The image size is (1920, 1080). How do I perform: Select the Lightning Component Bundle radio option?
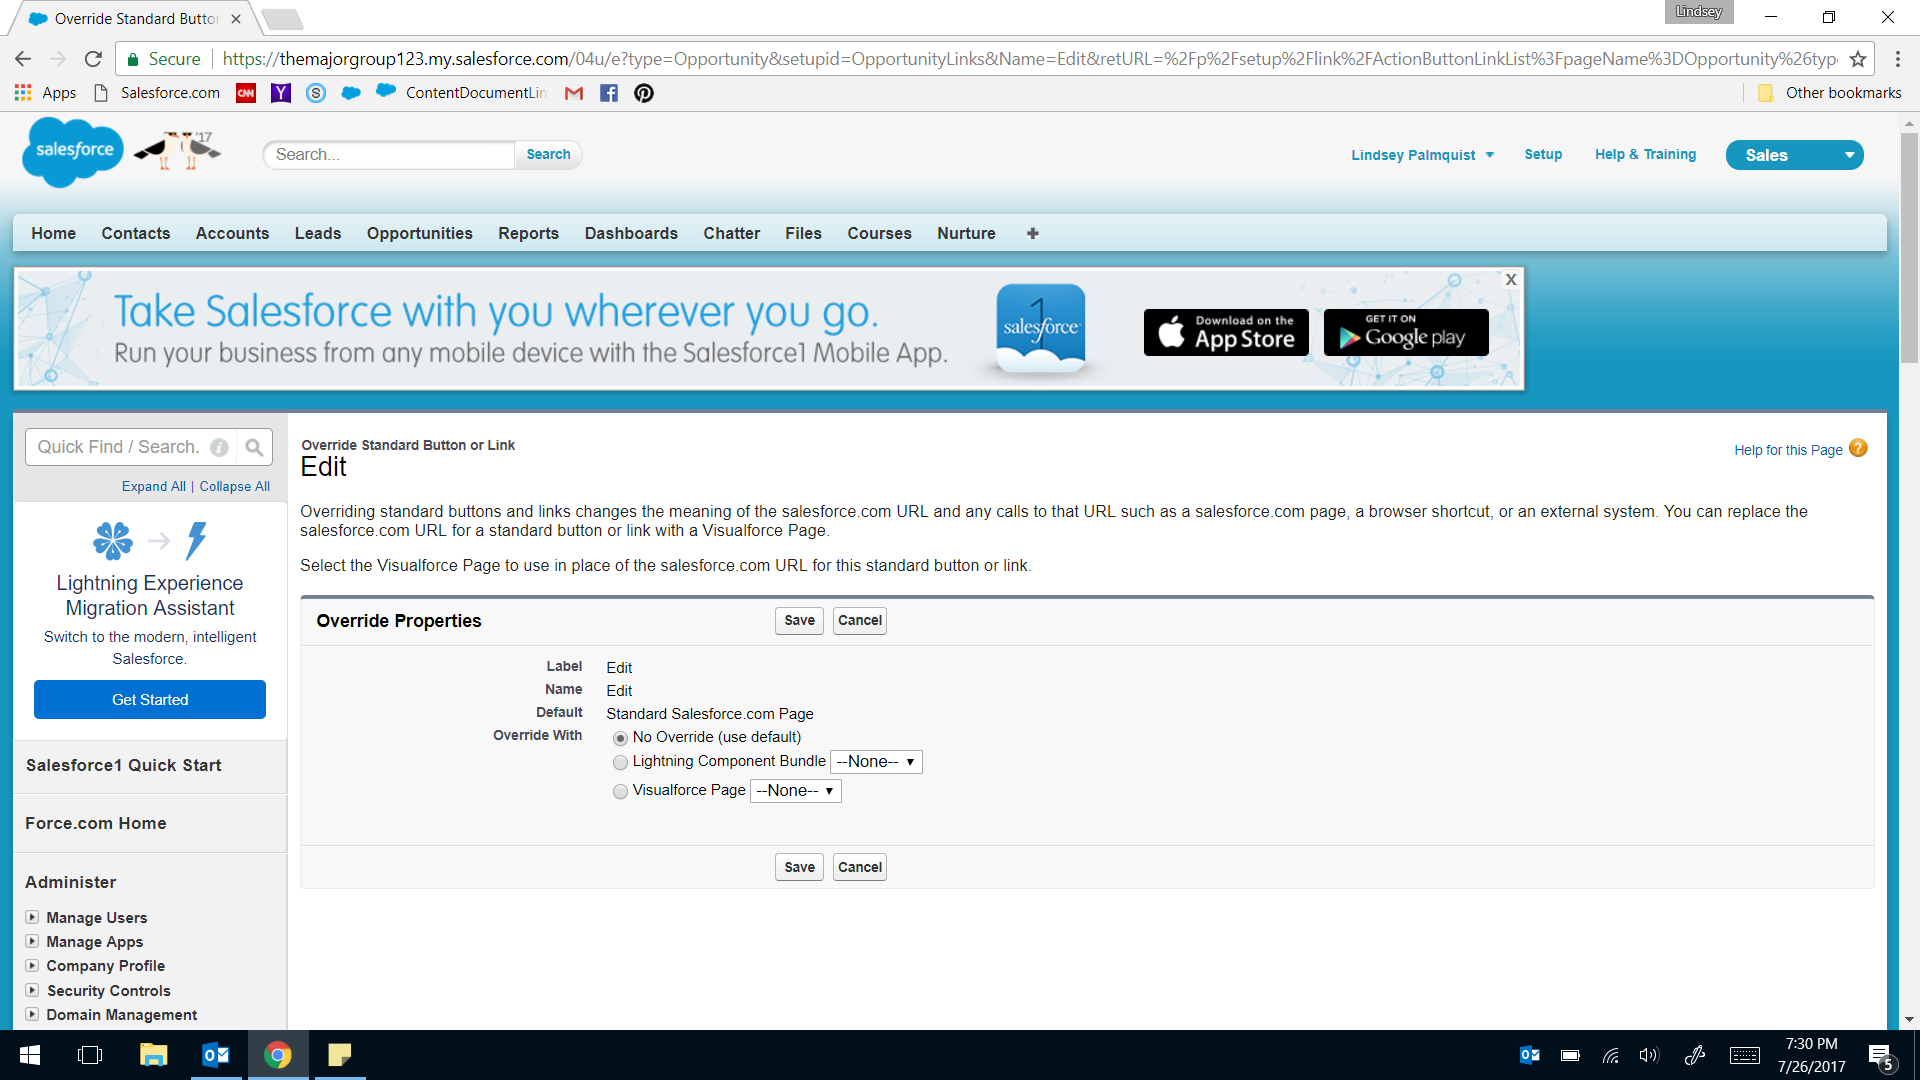(x=620, y=762)
